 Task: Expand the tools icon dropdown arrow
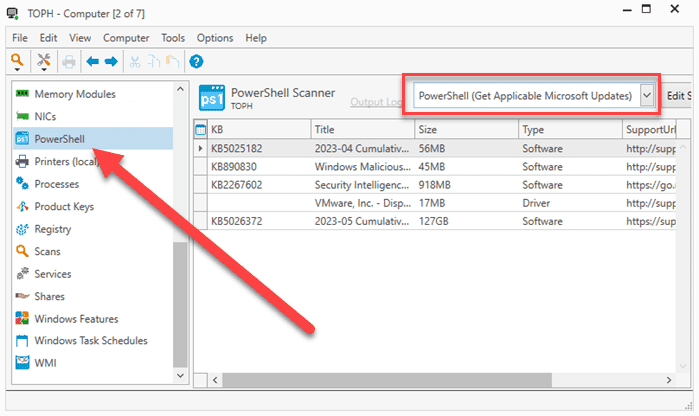pos(44,70)
